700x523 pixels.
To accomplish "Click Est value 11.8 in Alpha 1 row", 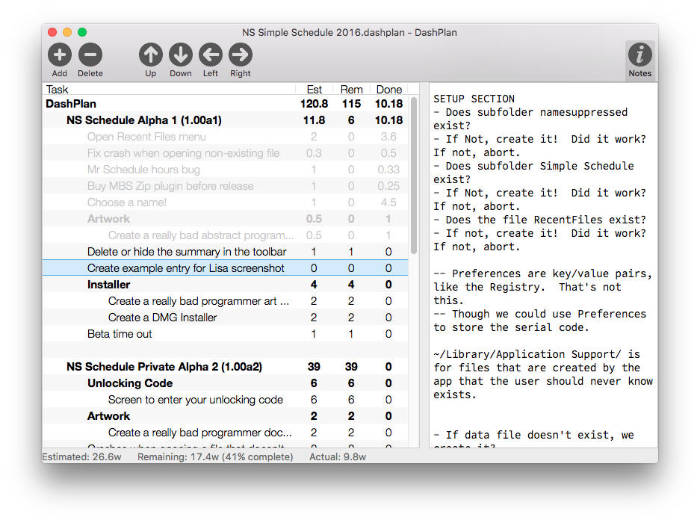I will click(x=314, y=120).
